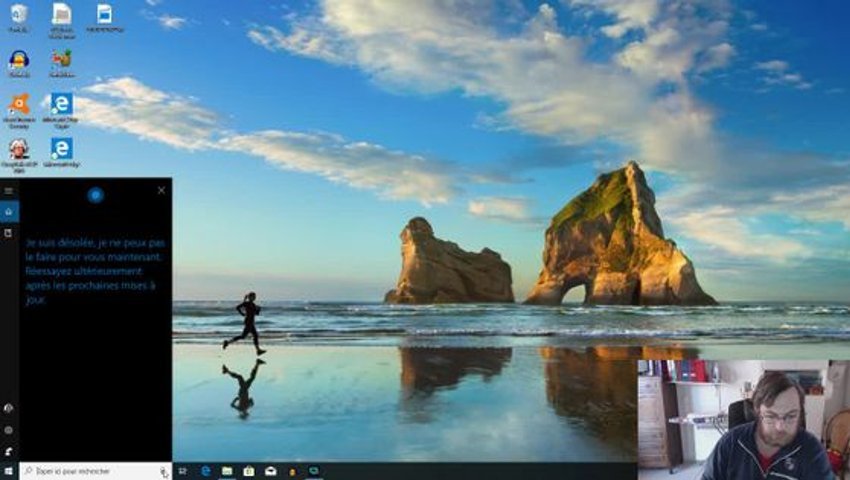Close the Cortana panel
This screenshot has width=850, height=480.
(x=162, y=190)
